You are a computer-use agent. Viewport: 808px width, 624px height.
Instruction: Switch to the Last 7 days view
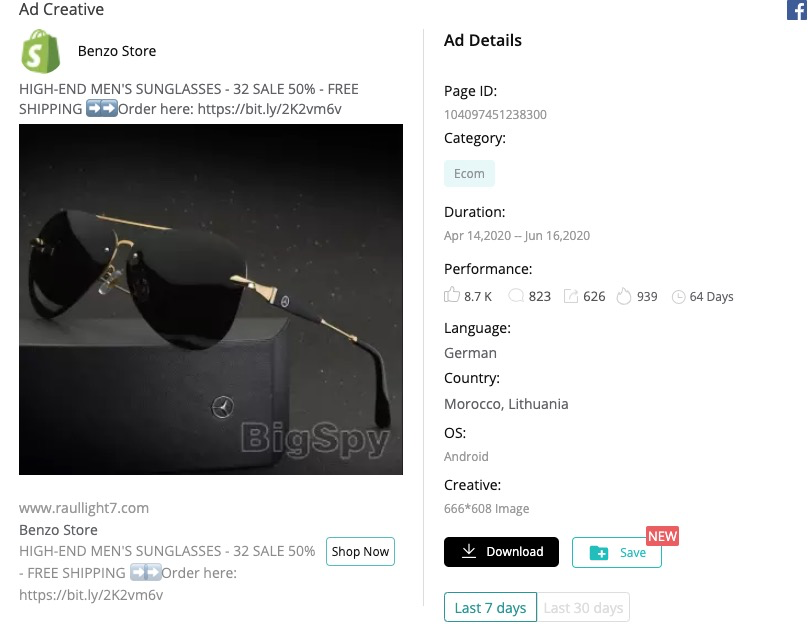coord(490,607)
